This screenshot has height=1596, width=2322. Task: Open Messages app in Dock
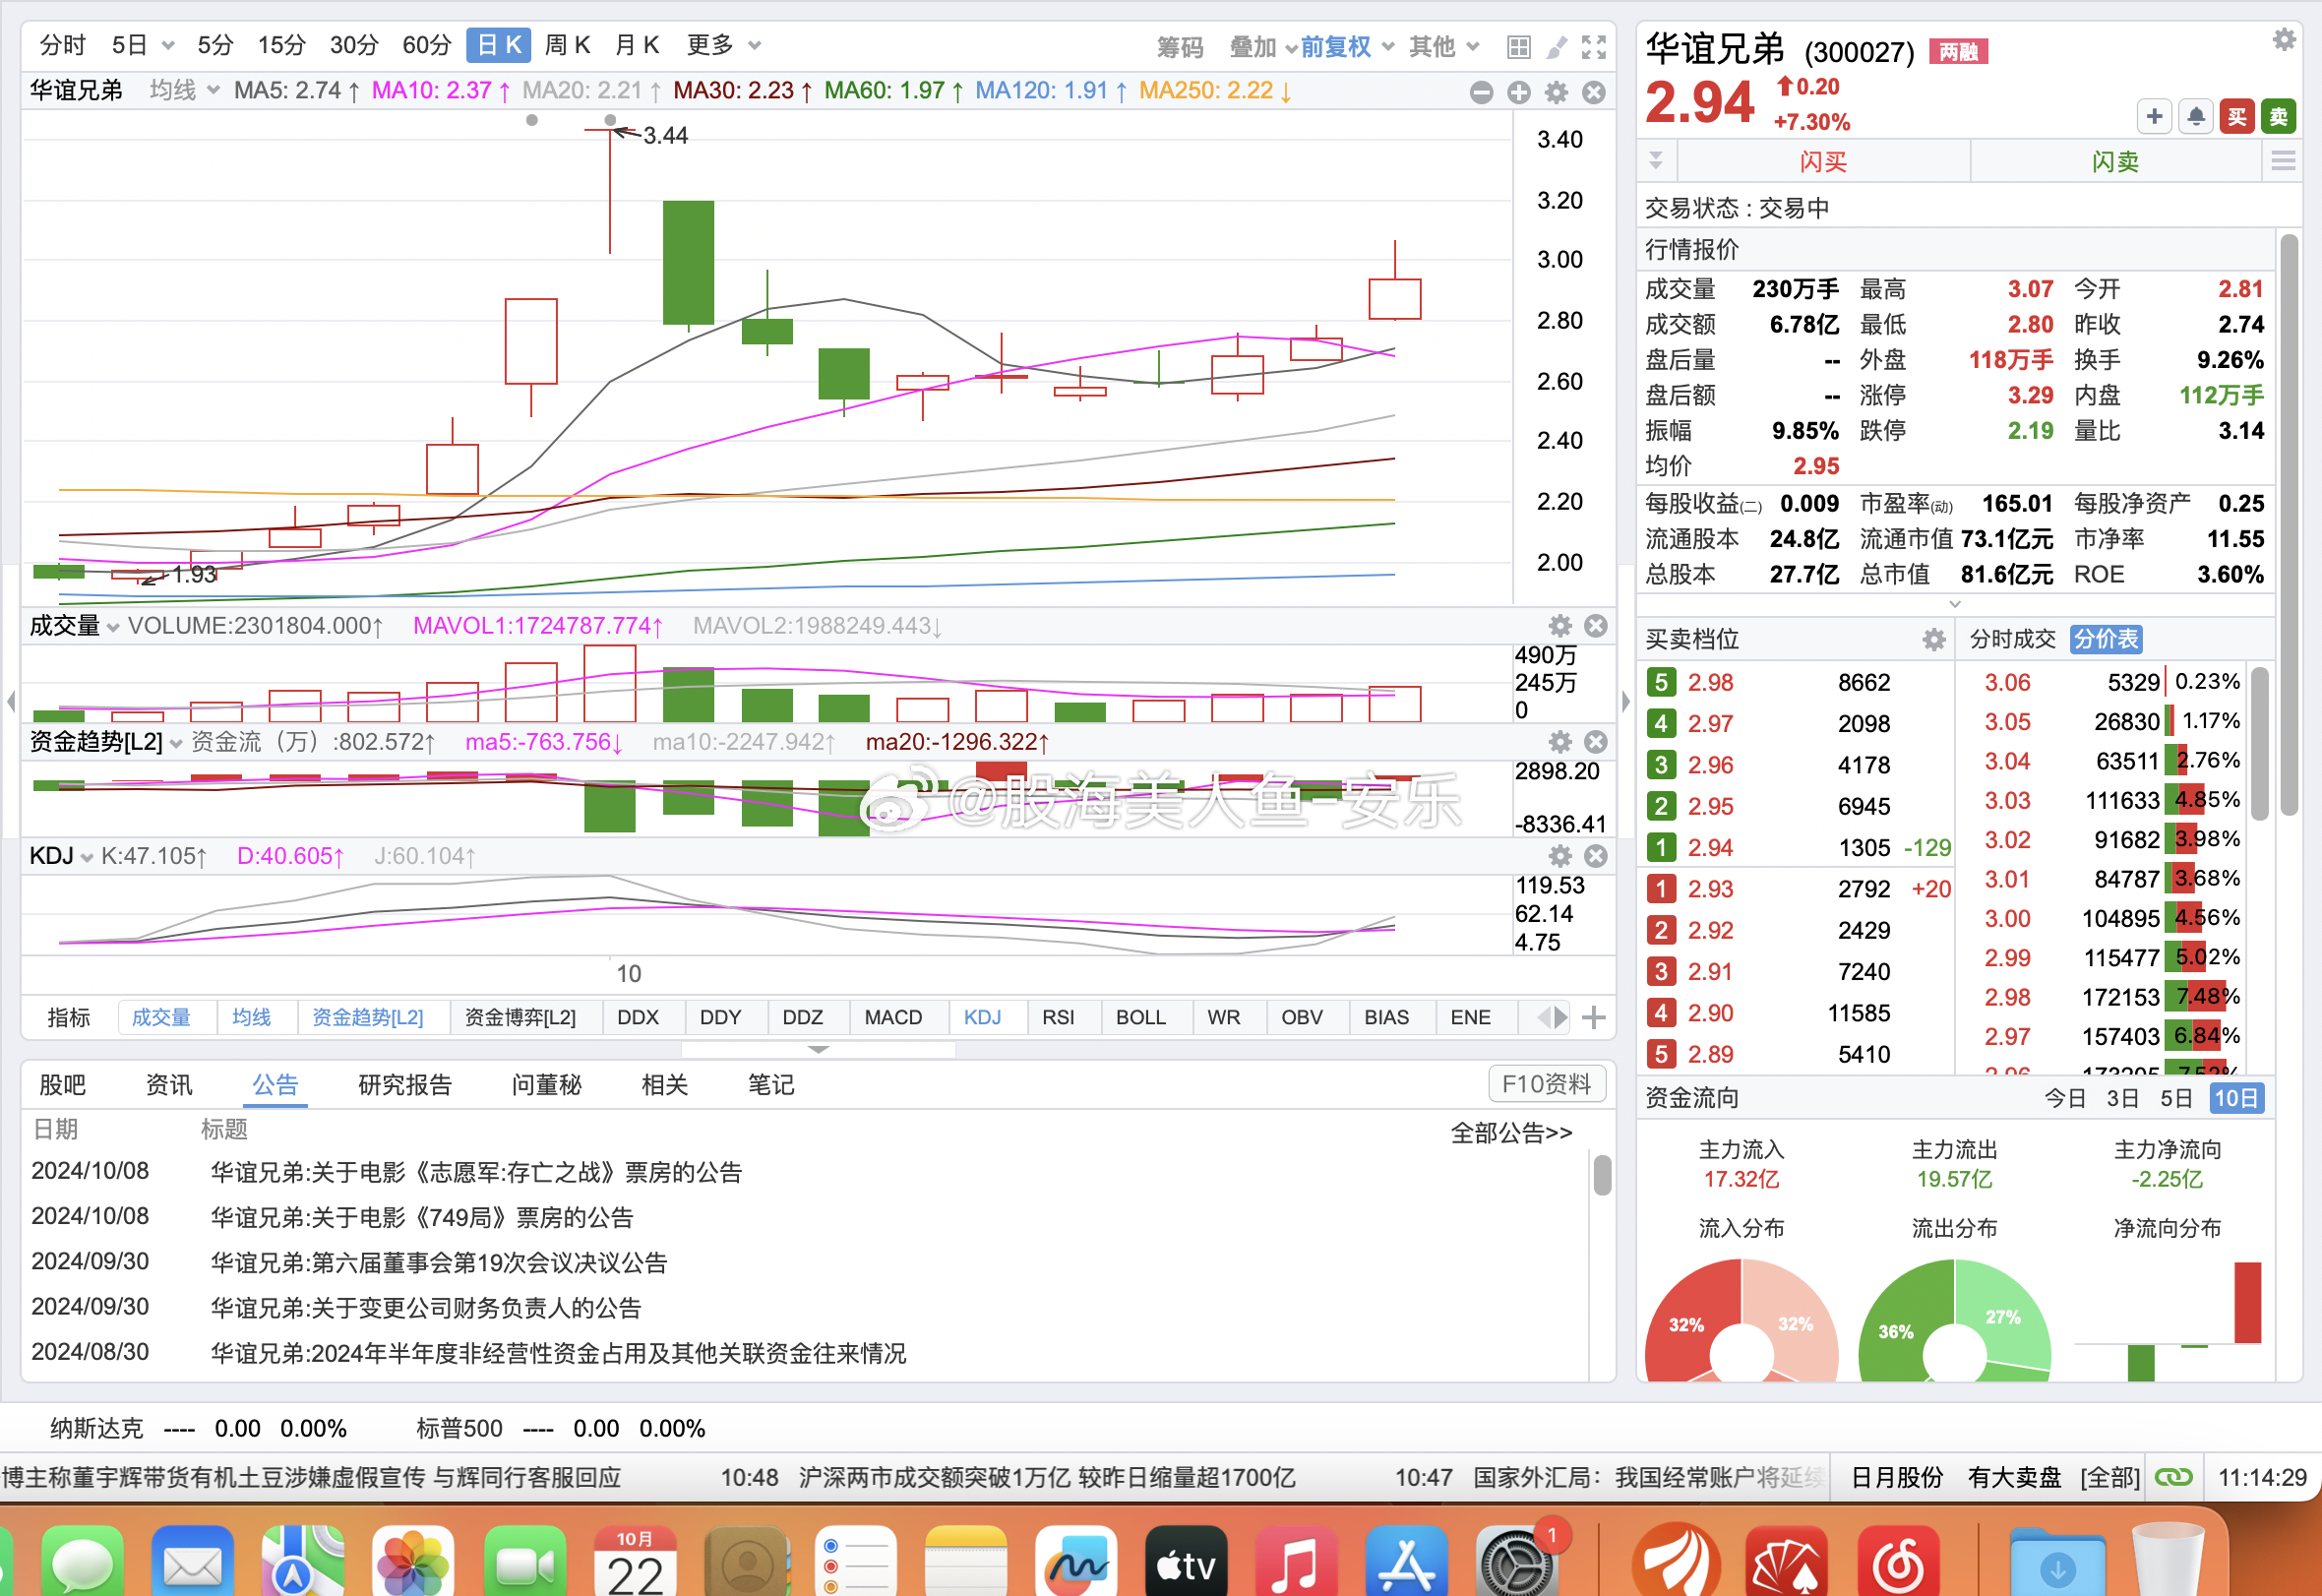[x=83, y=1562]
